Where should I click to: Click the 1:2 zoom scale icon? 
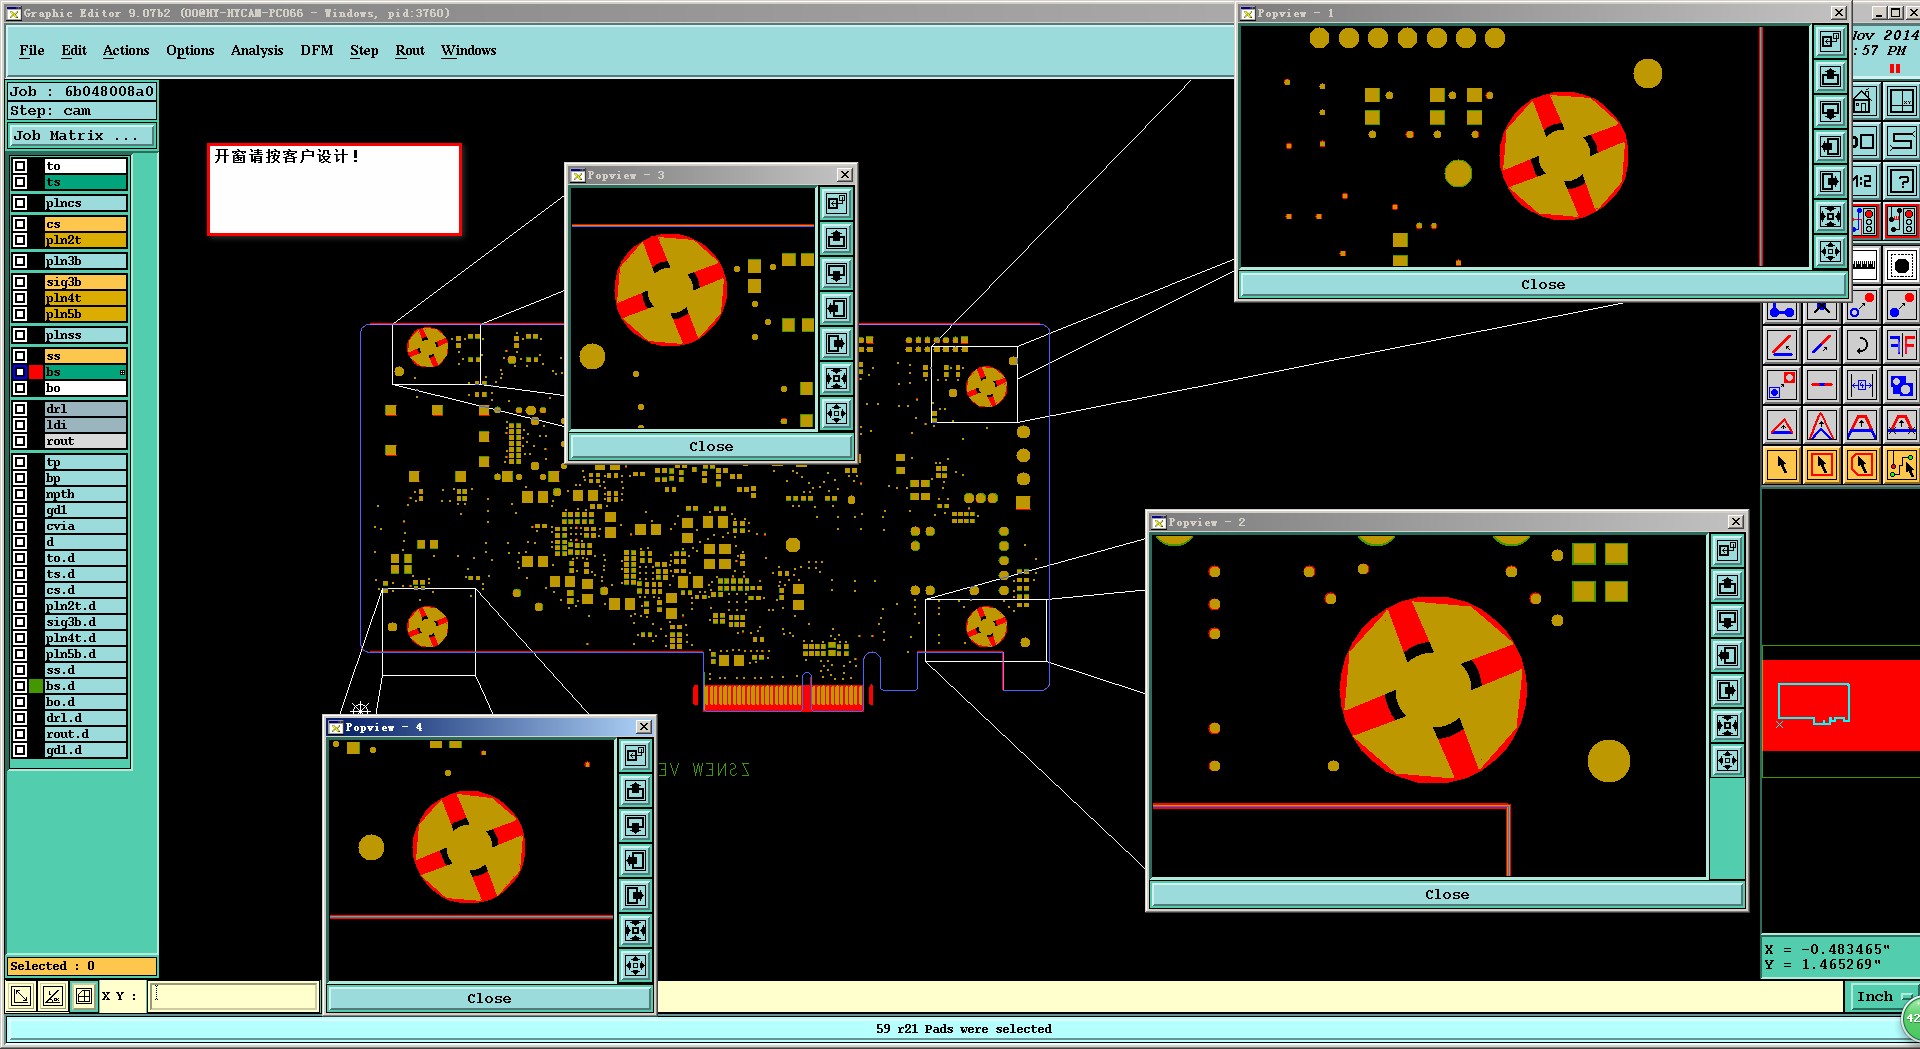[1863, 182]
